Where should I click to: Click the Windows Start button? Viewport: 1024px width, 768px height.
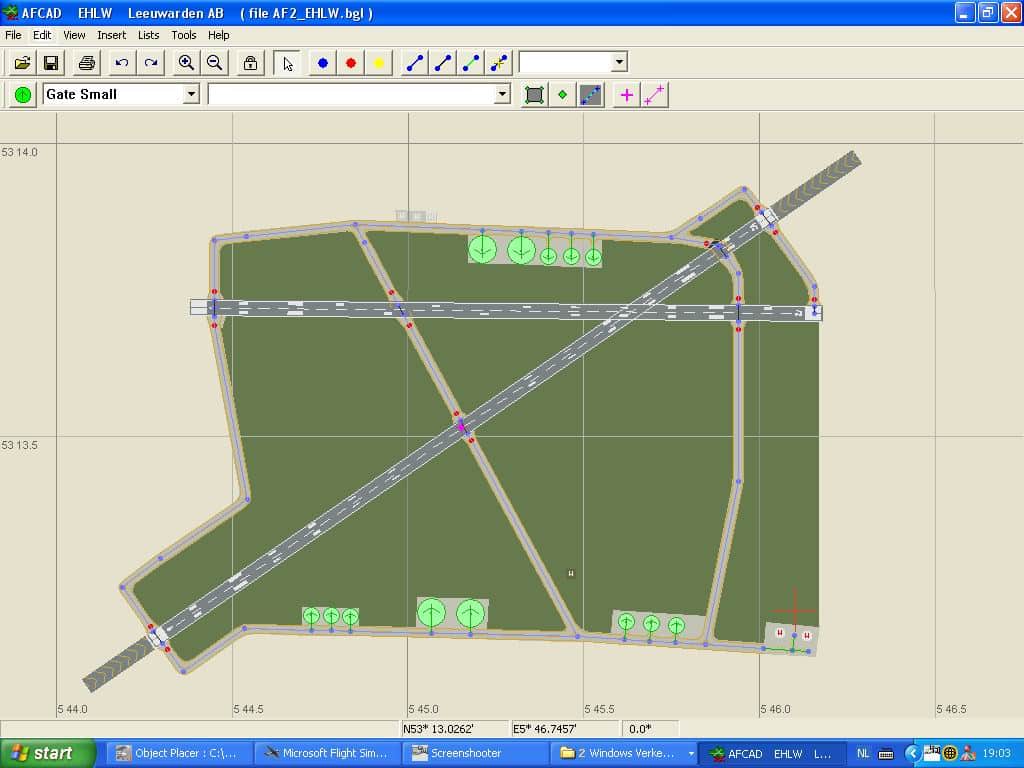(47, 753)
